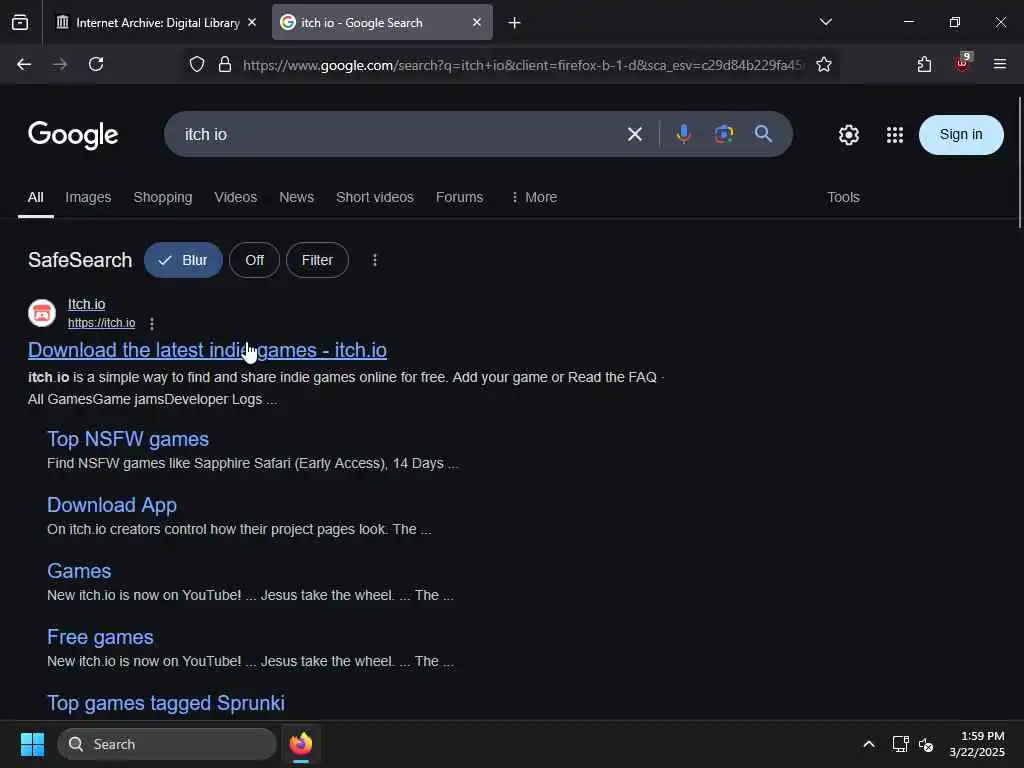
Task: Switch to Short videos results
Action: tap(375, 197)
